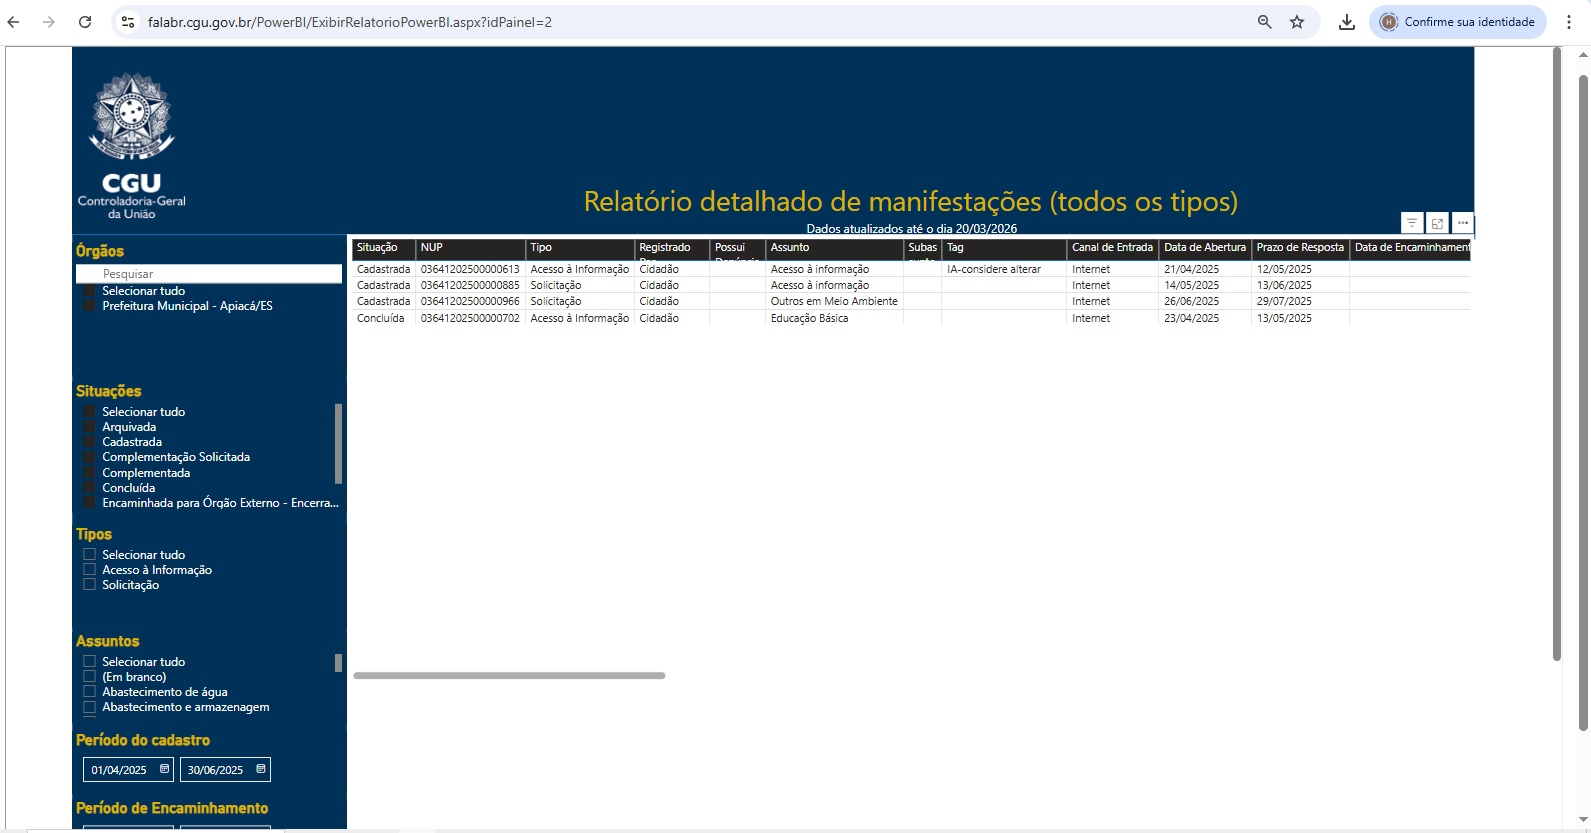Sort by the 'Tipo' column header
The height and width of the screenshot is (833, 1591).
(580, 249)
